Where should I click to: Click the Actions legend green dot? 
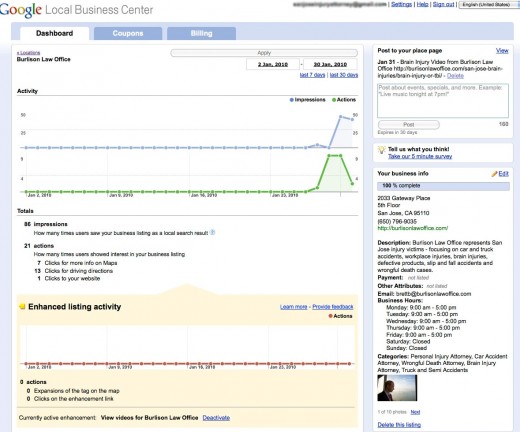pos(334,100)
